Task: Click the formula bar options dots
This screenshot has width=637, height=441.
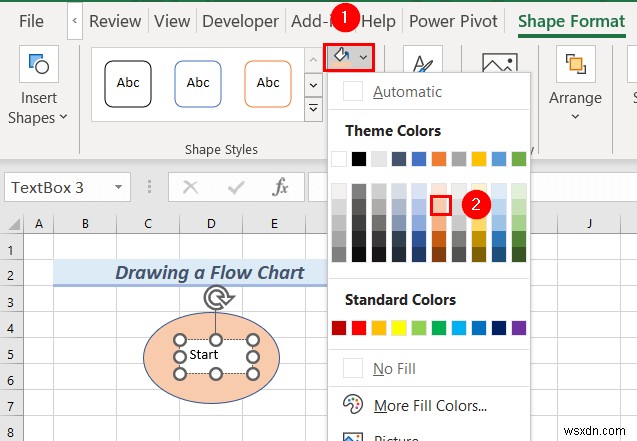Action: (150, 187)
